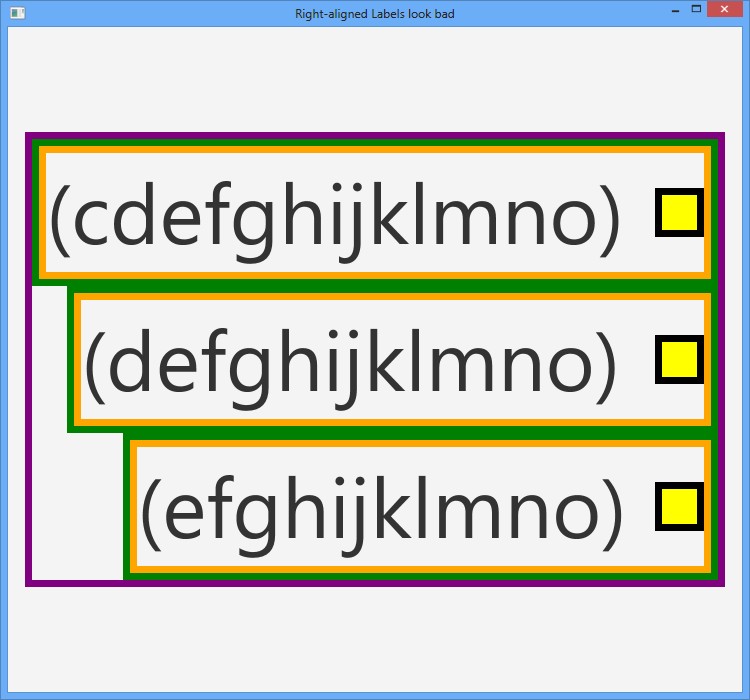This screenshot has width=750, height=700.
Task: Click the application icon in title bar
Action: [16, 13]
